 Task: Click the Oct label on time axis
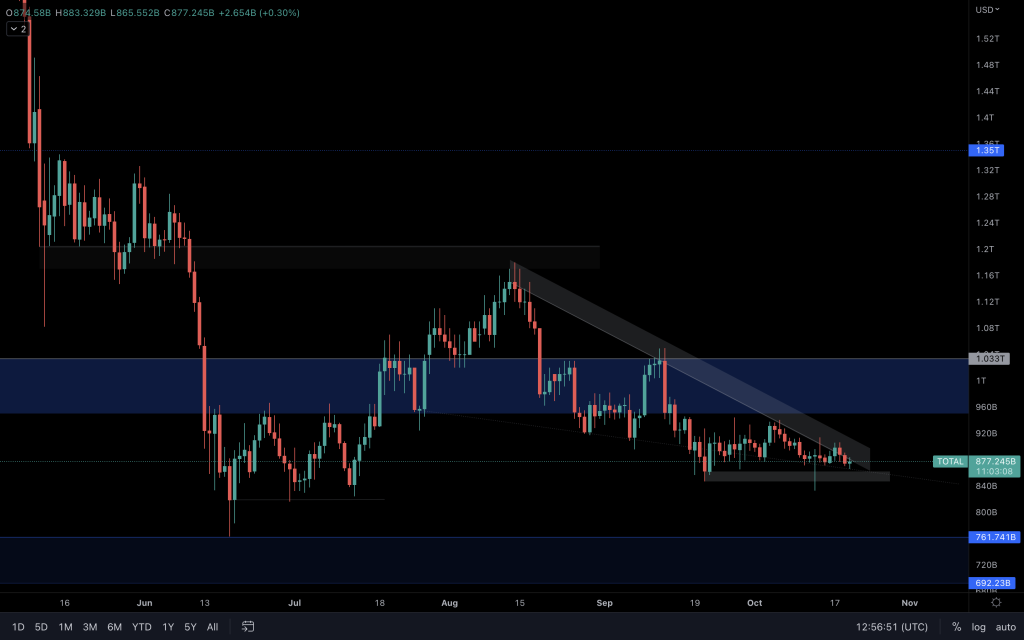point(754,603)
